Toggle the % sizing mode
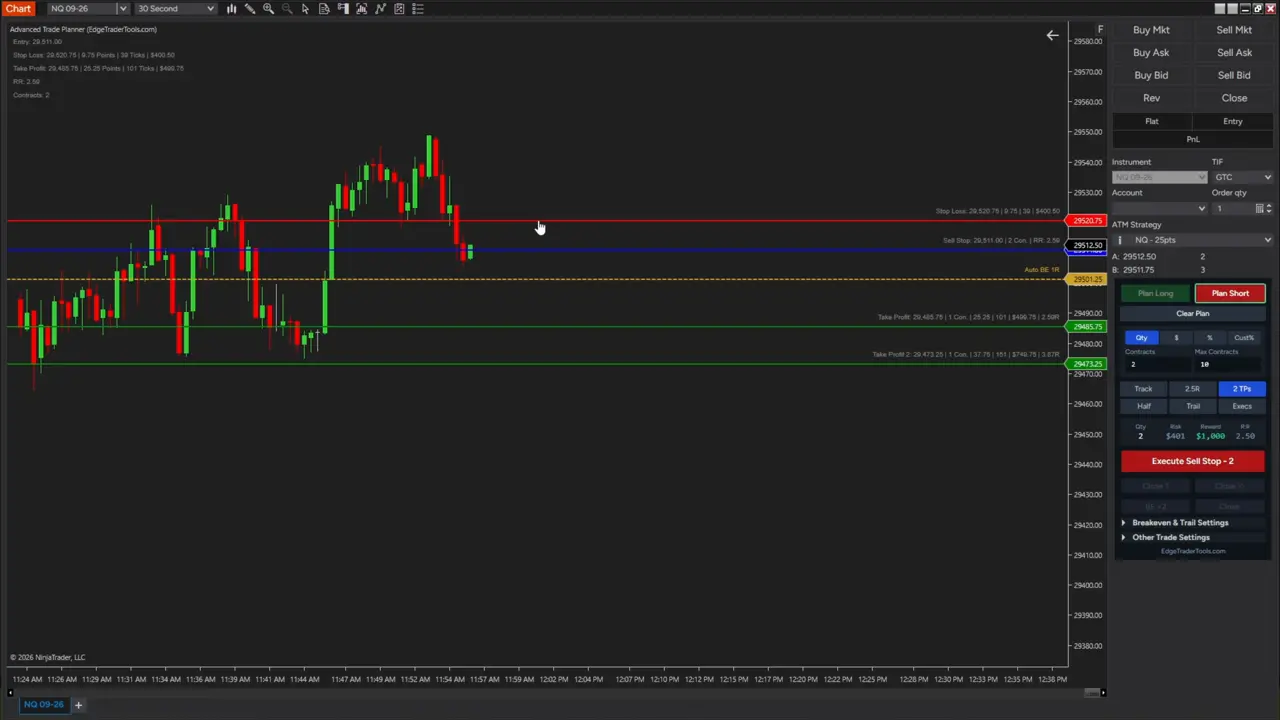1280x720 pixels. coord(1209,338)
